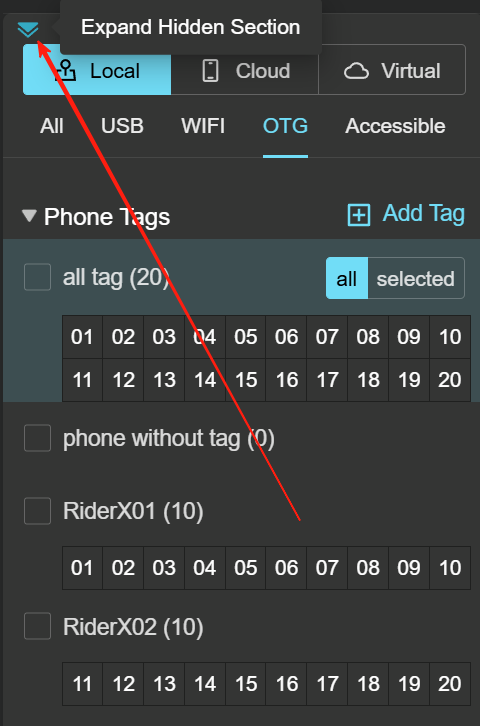Select the Cloud phone icon tab
The image size is (480, 726).
pyautogui.click(x=244, y=70)
